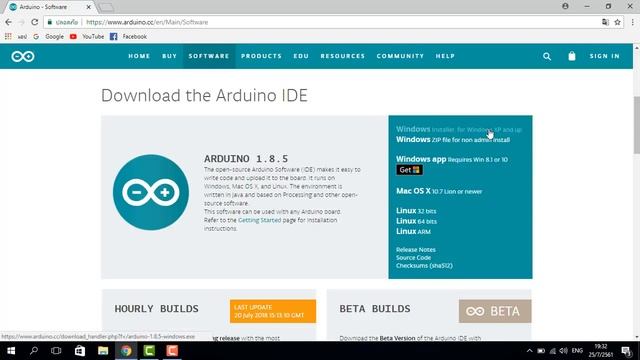Switch to Chrome on taskbar
The image size is (640, 360).
126,351
